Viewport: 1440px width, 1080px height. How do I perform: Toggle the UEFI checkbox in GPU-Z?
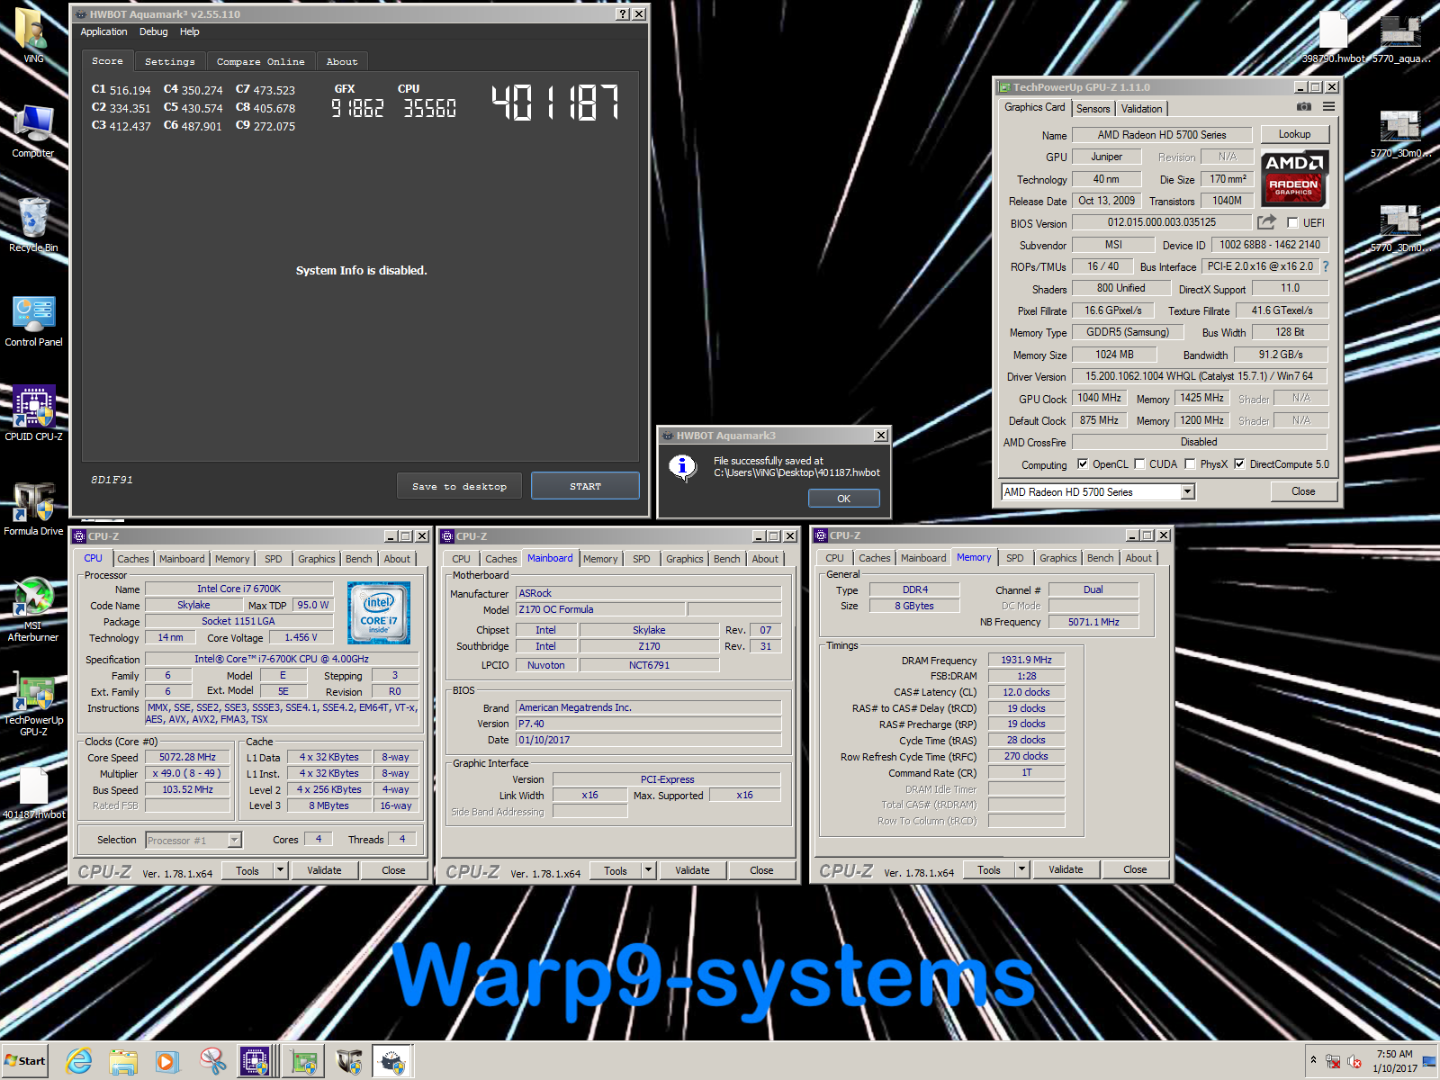pyautogui.click(x=1293, y=223)
